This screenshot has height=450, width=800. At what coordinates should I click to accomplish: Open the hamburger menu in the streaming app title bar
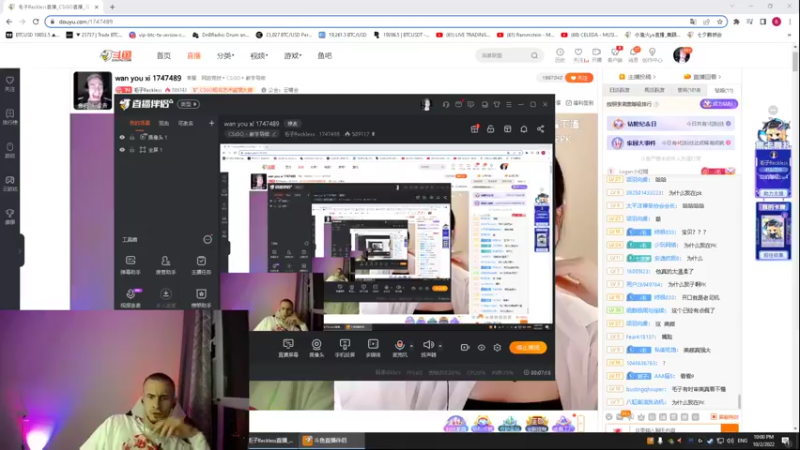coord(509,105)
